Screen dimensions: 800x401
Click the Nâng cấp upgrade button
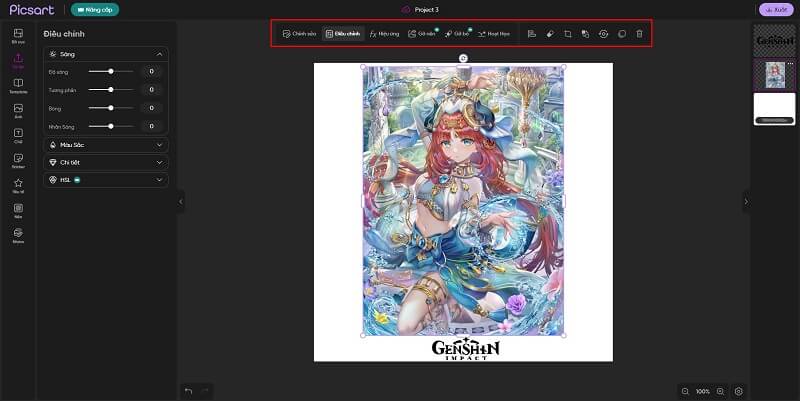coord(95,10)
